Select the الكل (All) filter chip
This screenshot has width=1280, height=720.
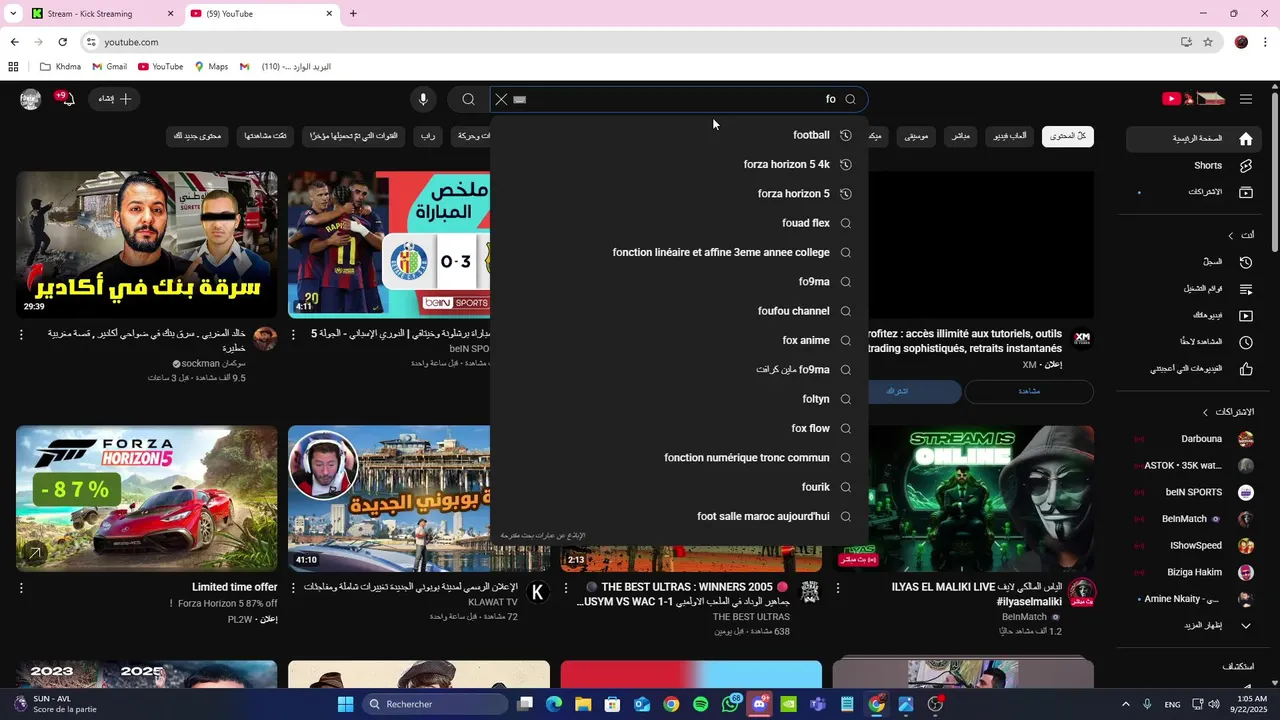[1068, 136]
